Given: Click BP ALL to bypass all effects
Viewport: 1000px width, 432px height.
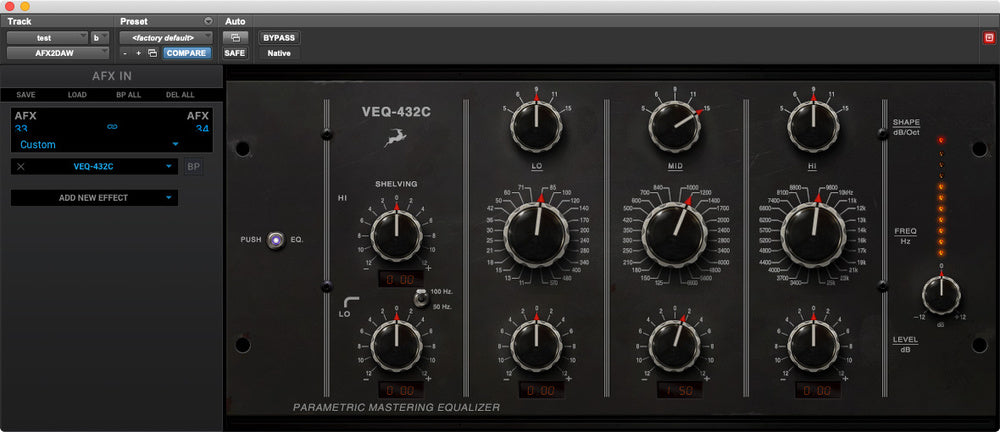Looking at the screenshot, I should point(128,94).
